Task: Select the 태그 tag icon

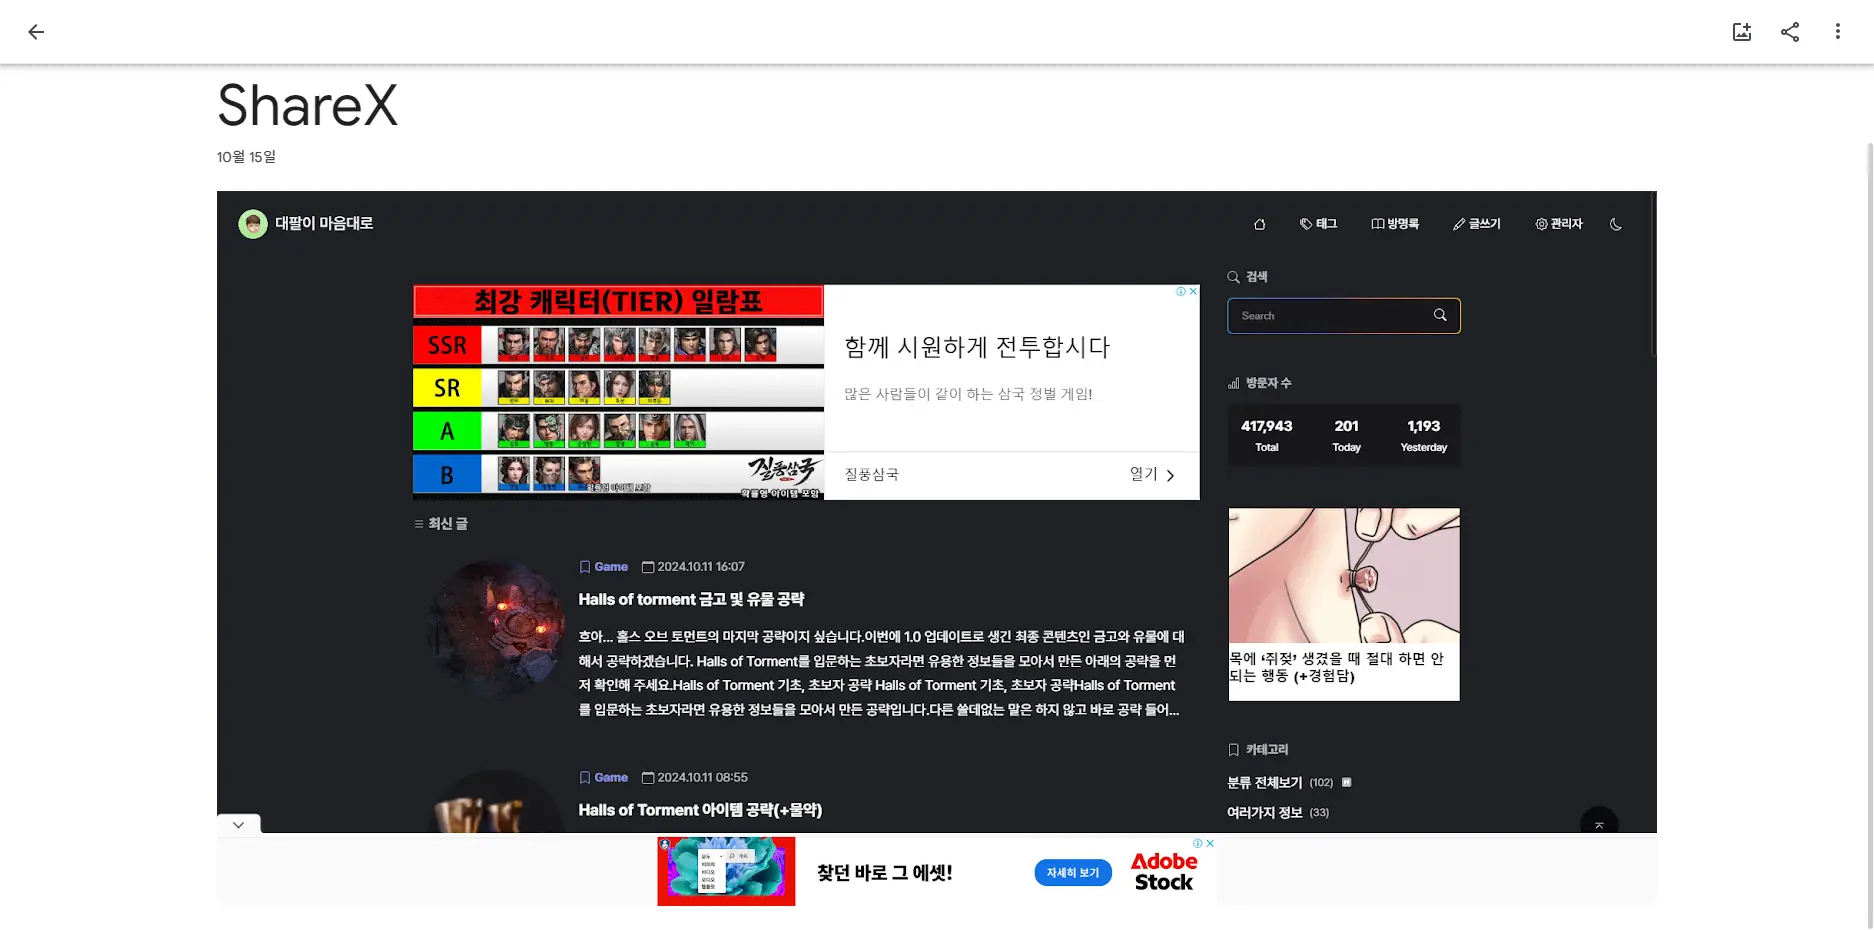Action: tap(1305, 223)
